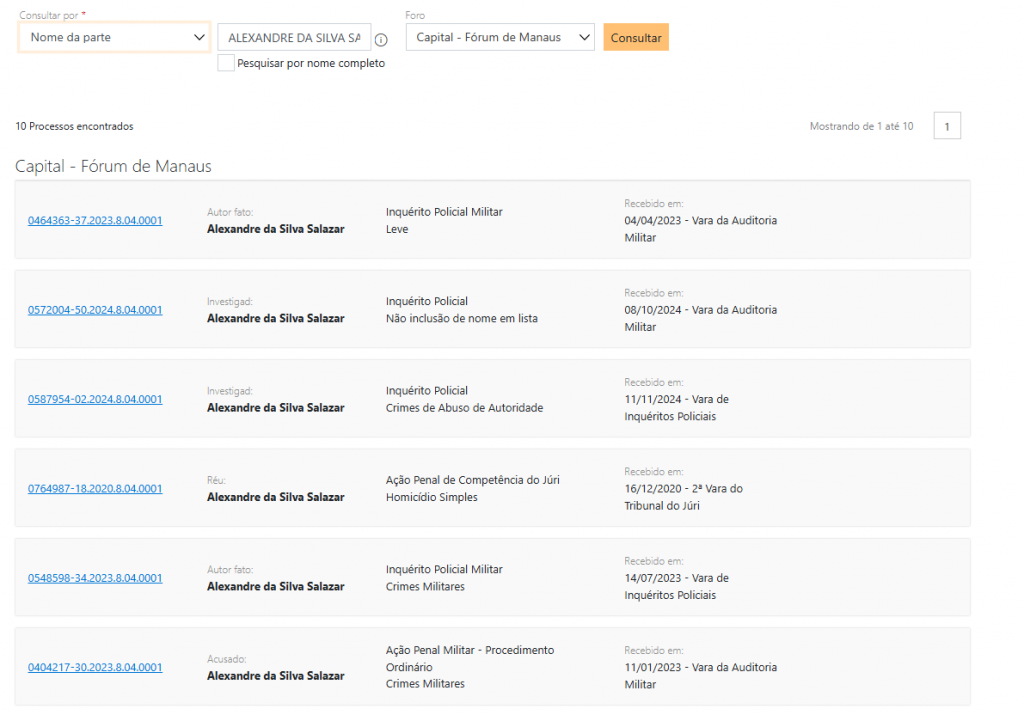Click the party name input field
This screenshot has width=1024, height=715.
pos(293,38)
